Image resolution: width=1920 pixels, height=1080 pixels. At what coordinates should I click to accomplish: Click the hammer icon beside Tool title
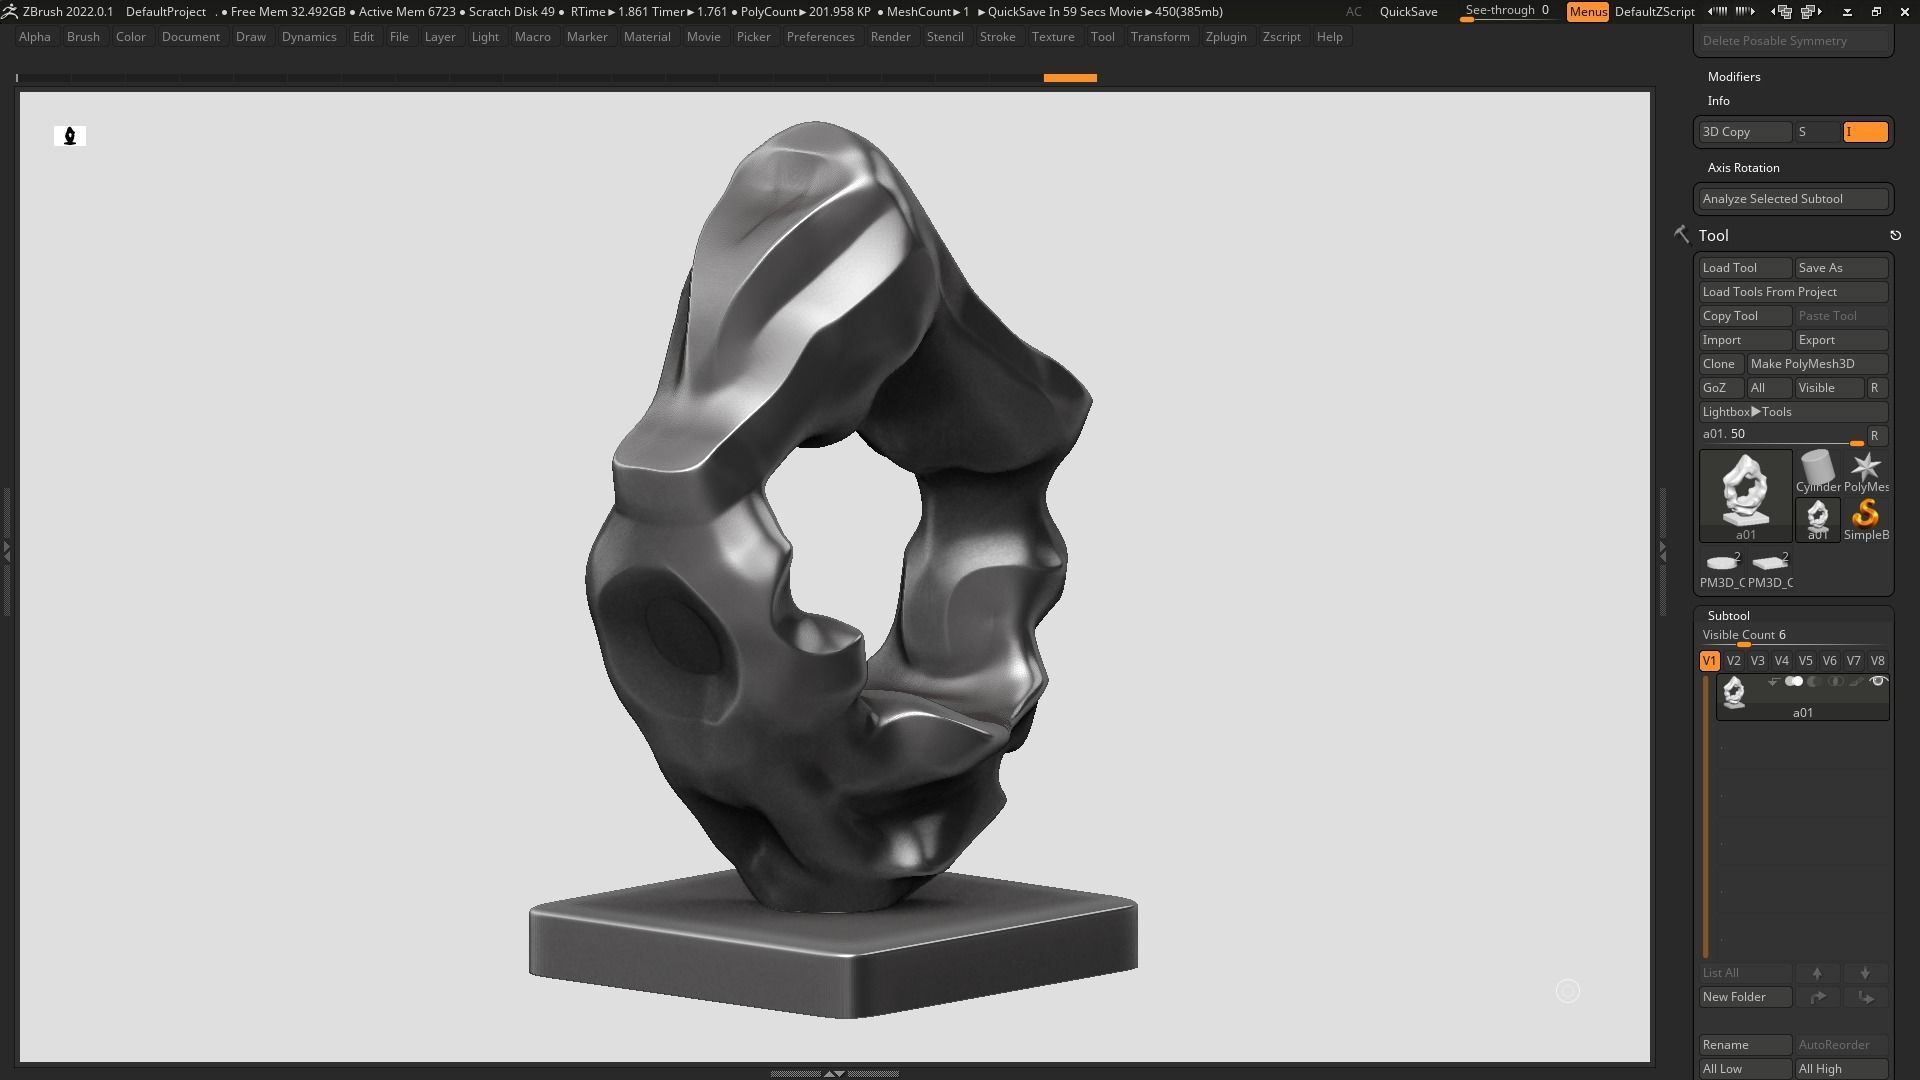coord(1681,235)
